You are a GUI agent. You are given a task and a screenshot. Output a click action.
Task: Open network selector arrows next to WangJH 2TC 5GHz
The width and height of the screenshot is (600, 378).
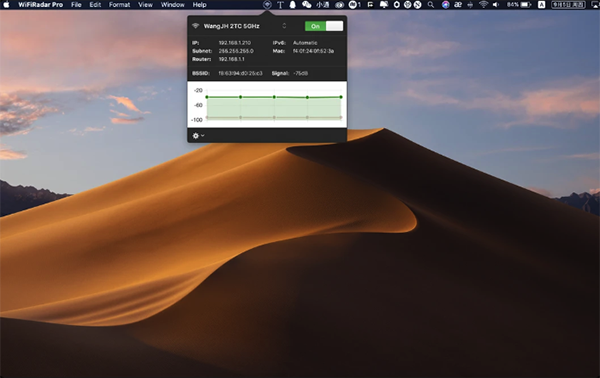(x=284, y=26)
